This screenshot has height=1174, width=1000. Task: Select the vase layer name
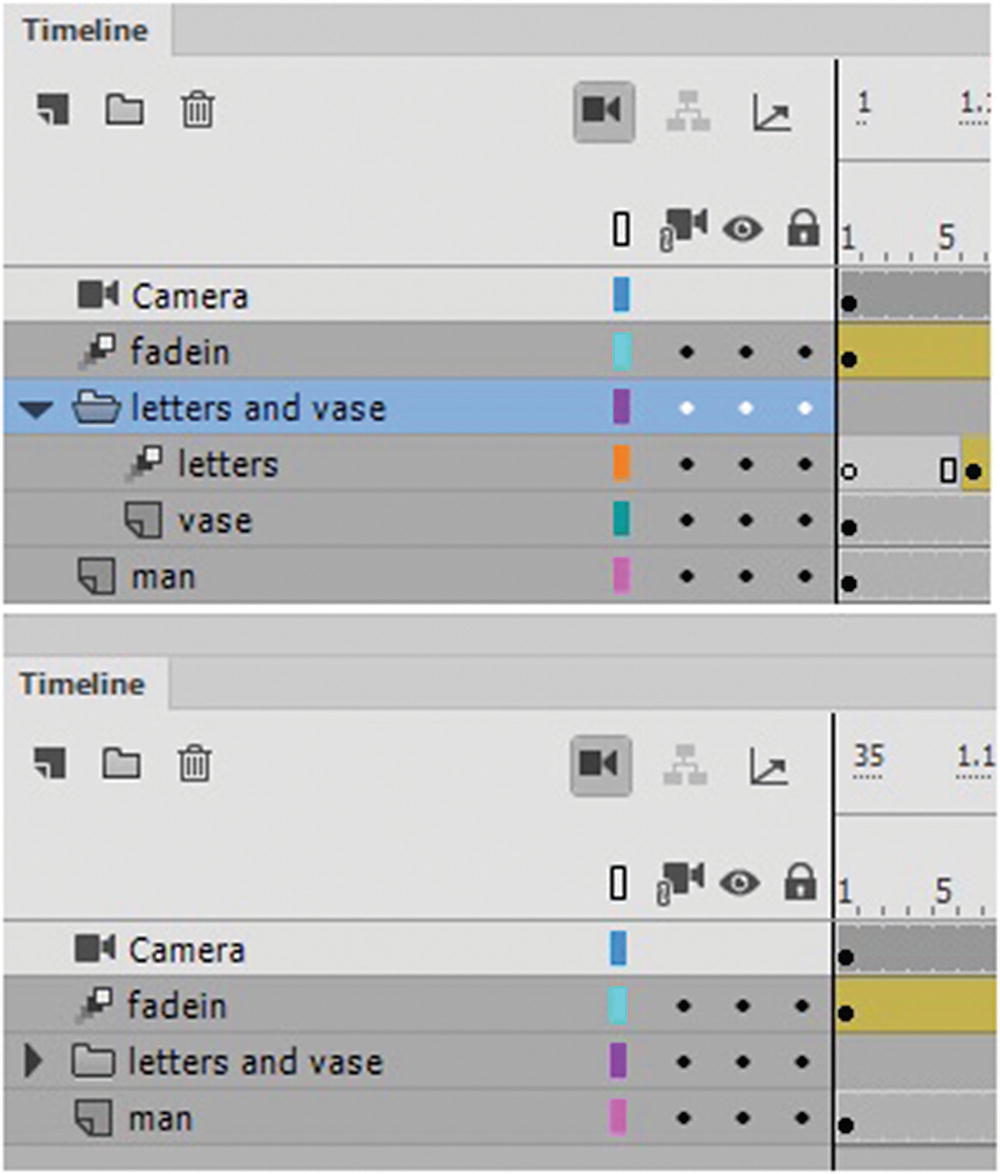point(214,521)
